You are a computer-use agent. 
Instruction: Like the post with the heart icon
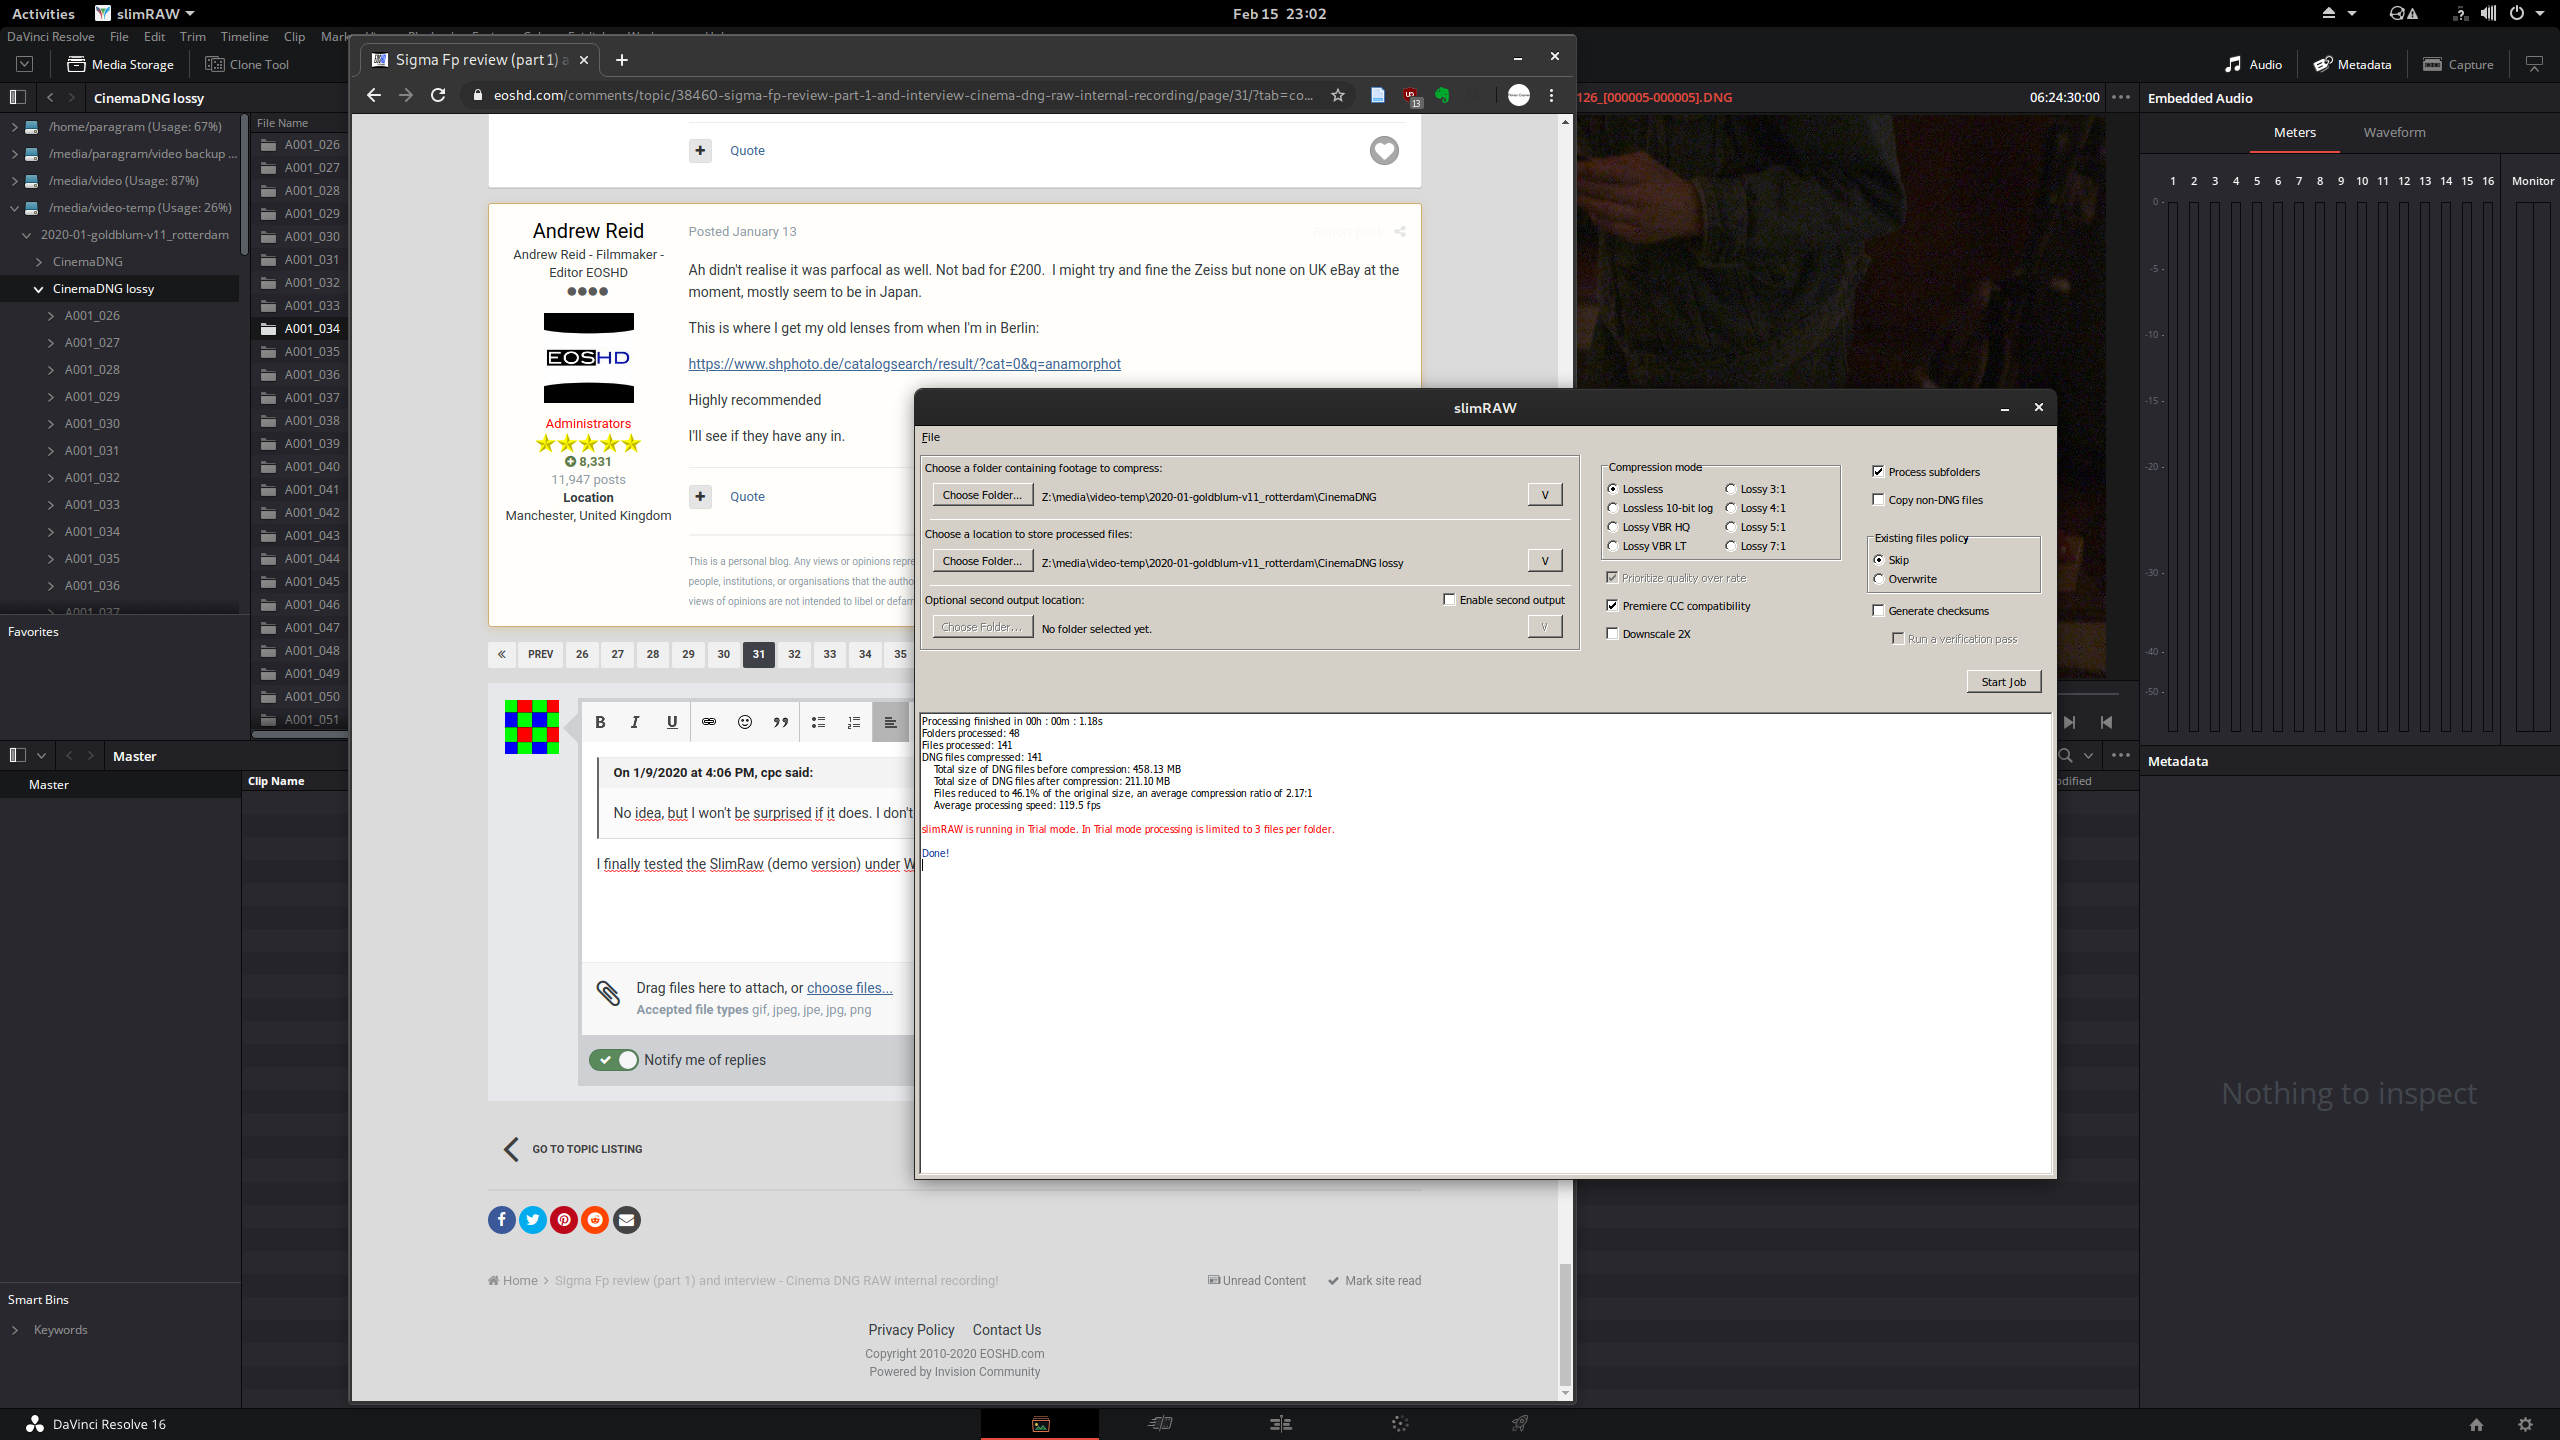coord(1384,151)
